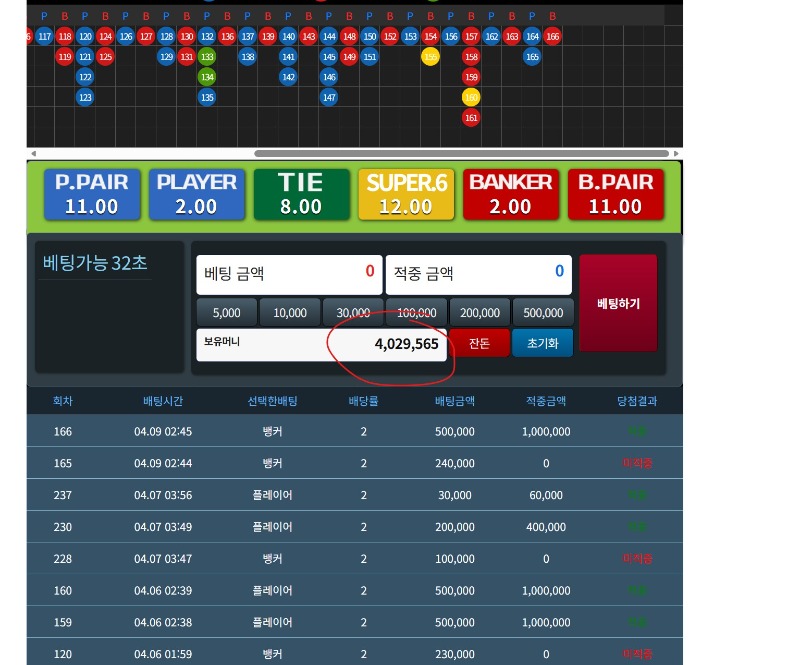Bet on BANKER at 2.00 odds
This screenshot has width=800, height=665.
coord(510,194)
